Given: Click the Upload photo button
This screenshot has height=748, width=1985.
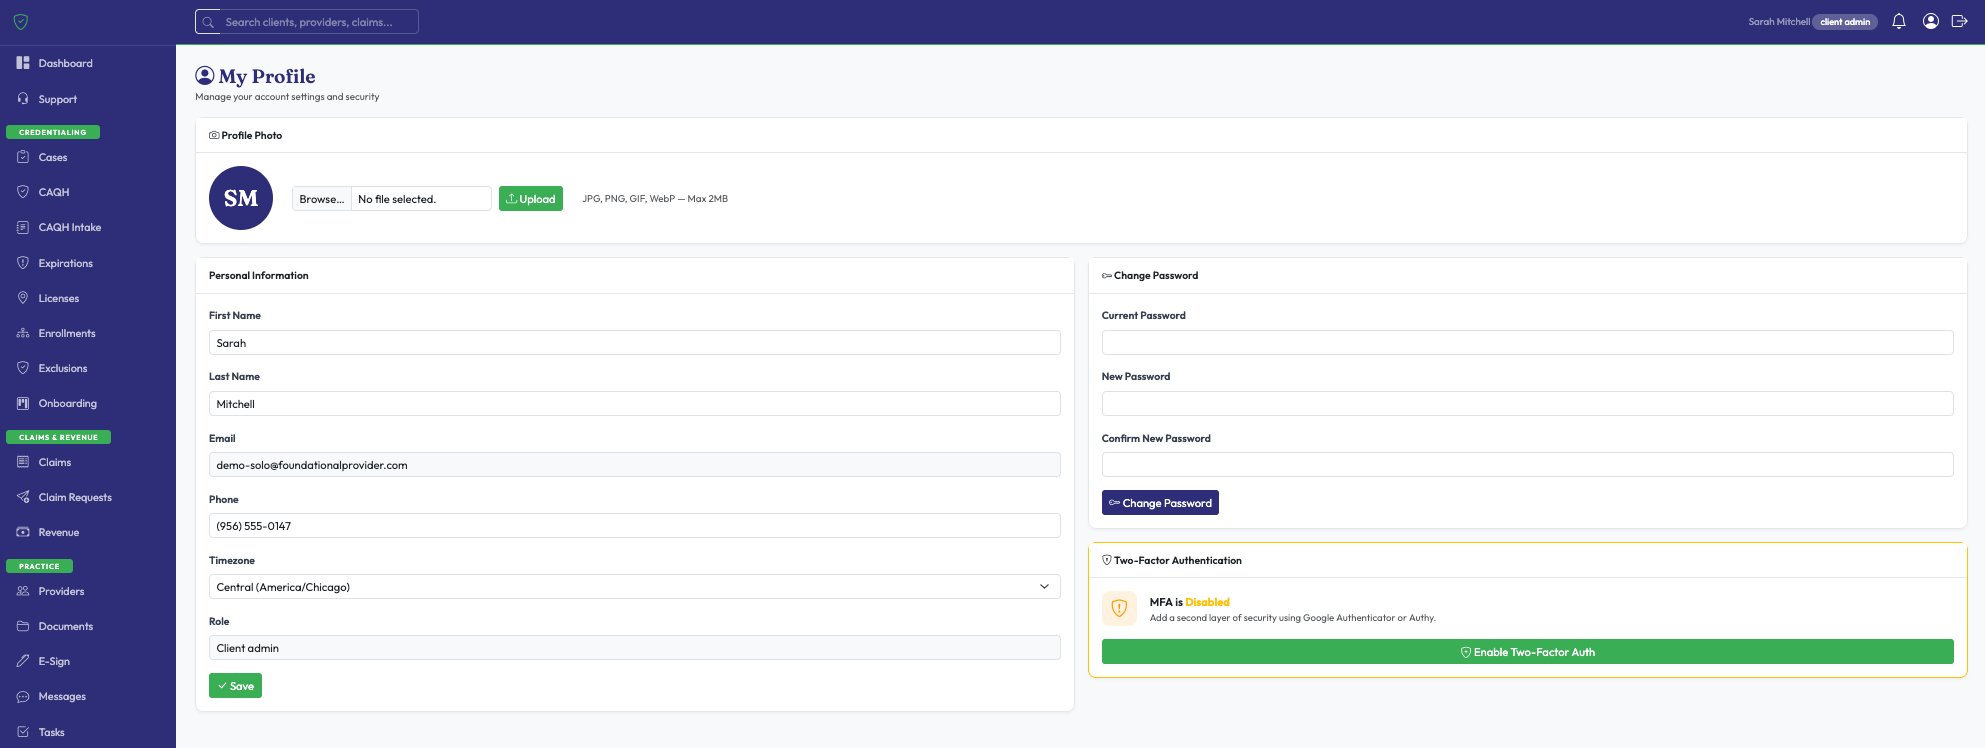Looking at the screenshot, I should (530, 199).
